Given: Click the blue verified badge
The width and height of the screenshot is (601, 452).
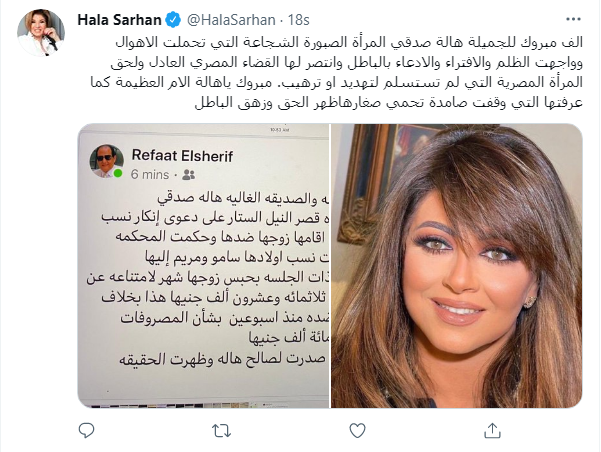Looking at the screenshot, I should click(x=173, y=20).
